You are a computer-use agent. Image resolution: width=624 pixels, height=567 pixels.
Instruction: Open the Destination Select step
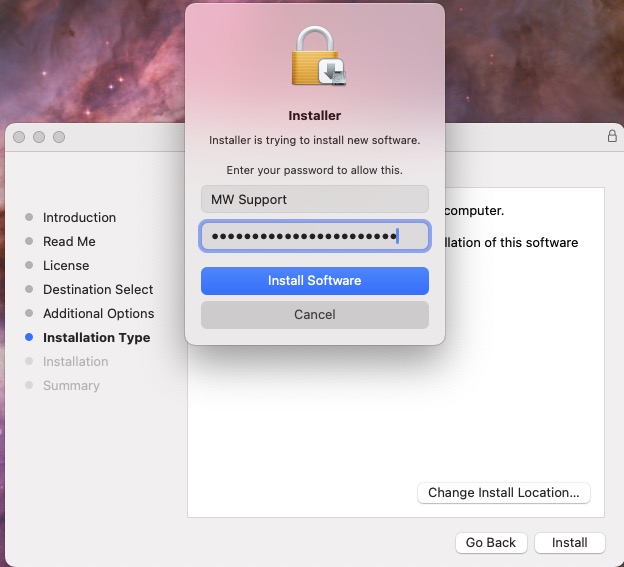[x=98, y=289]
